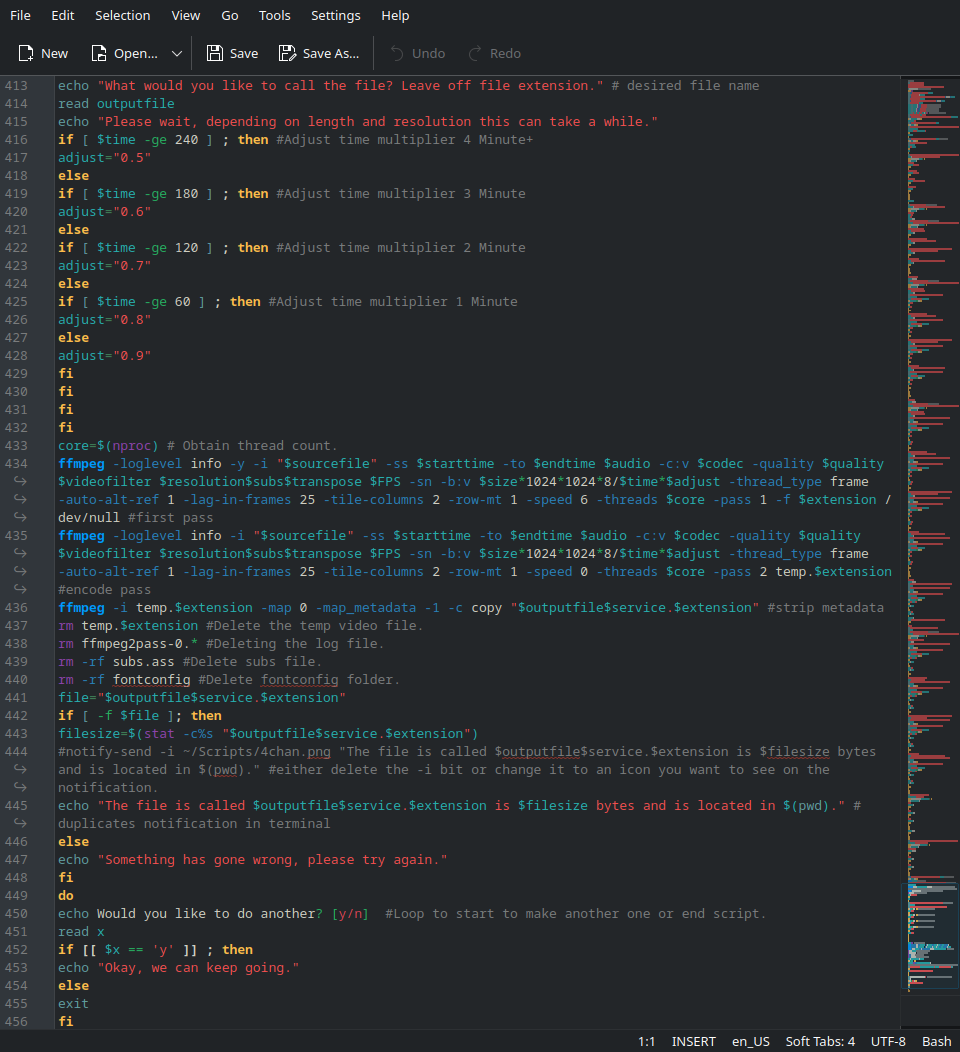The height and width of the screenshot is (1052, 960).
Task: Click 'adjust="0.9"' on line 528
Action: [x=104, y=356]
